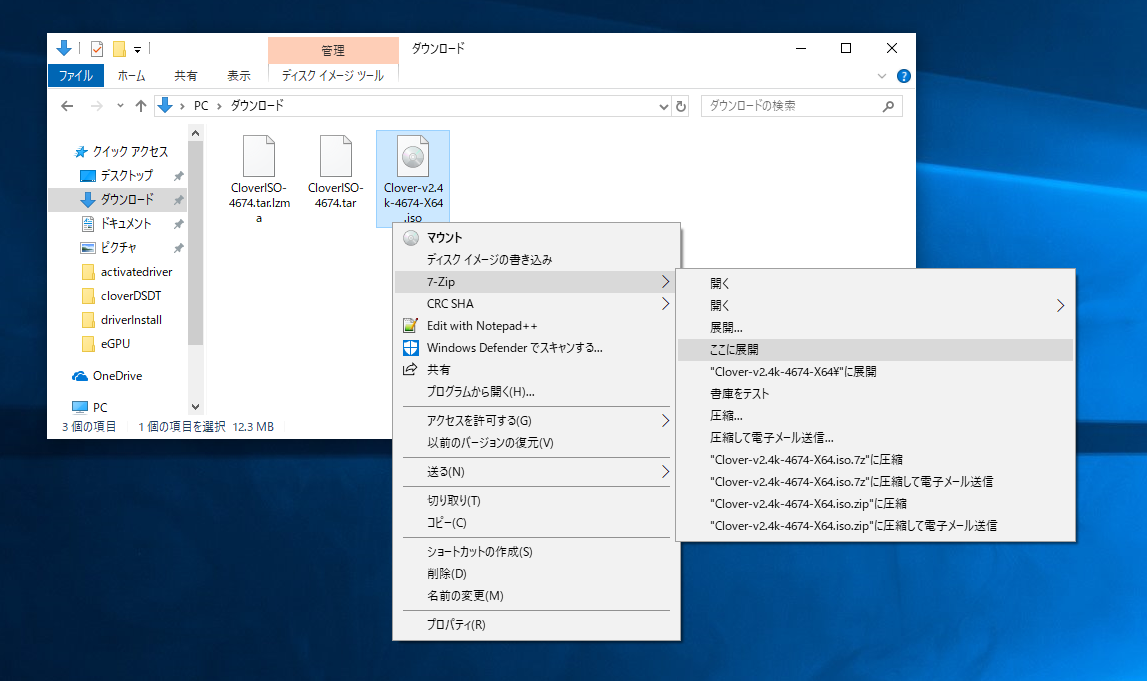Choose プログラムから開く(H)...

(536, 391)
